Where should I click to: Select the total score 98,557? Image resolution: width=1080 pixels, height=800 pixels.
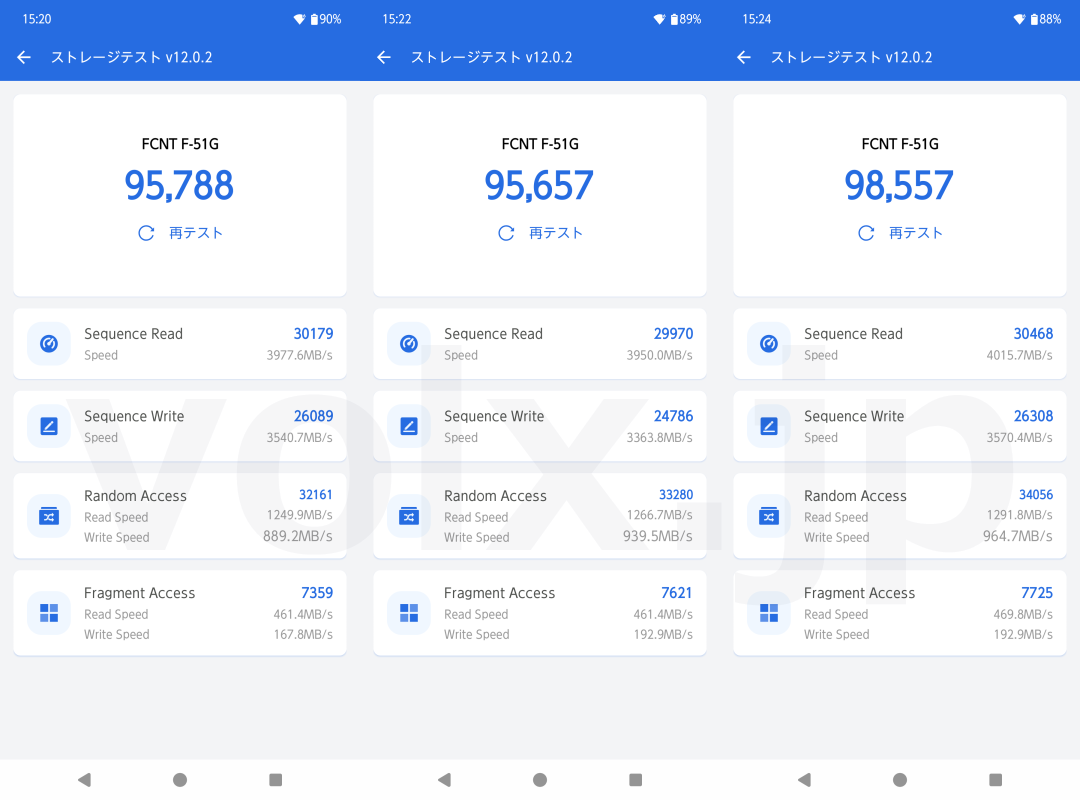(x=899, y=185)
